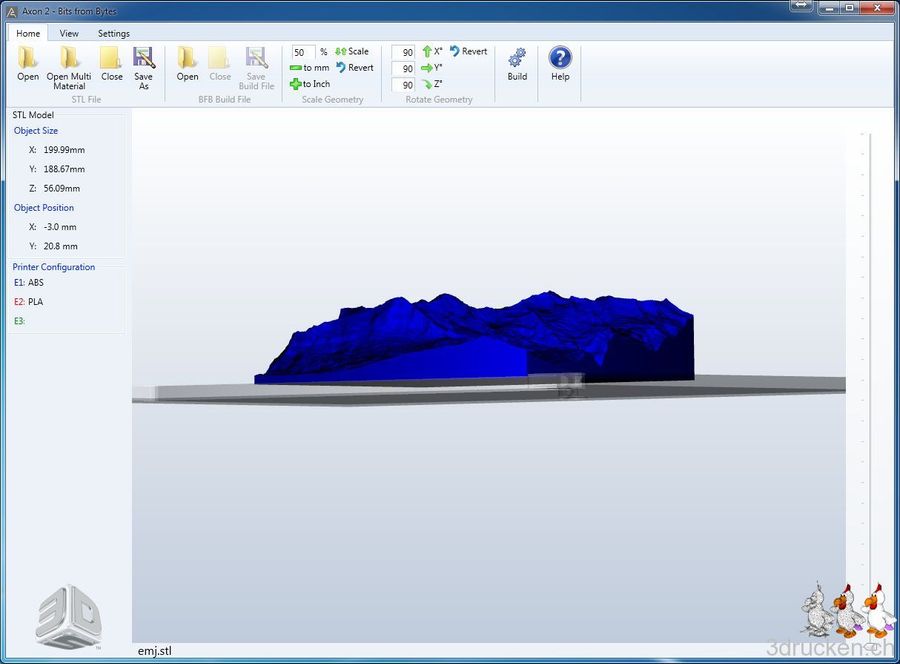Click the Axon 2 title bar app icon

tap(11, 11)
